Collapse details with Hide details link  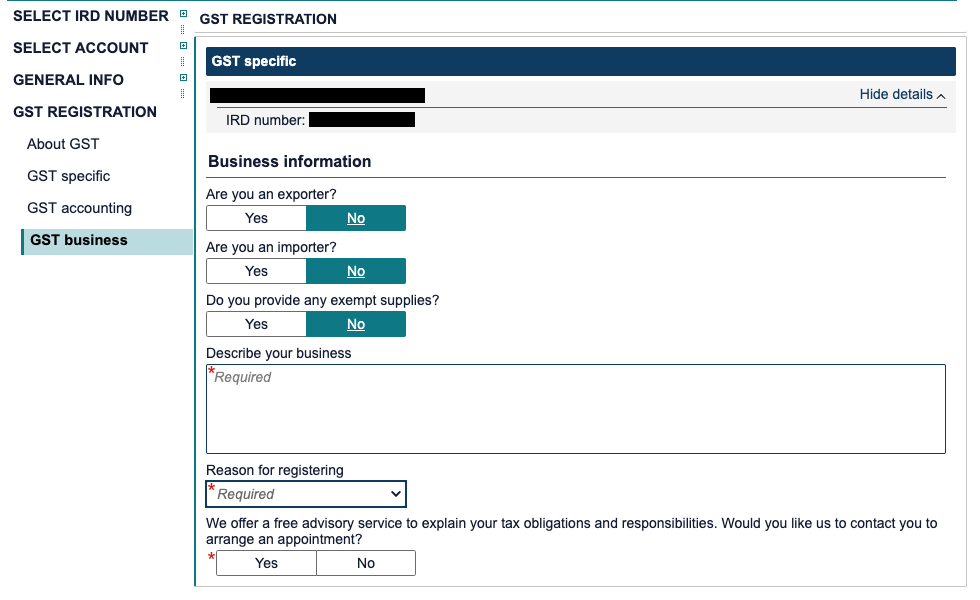(896, 94)
